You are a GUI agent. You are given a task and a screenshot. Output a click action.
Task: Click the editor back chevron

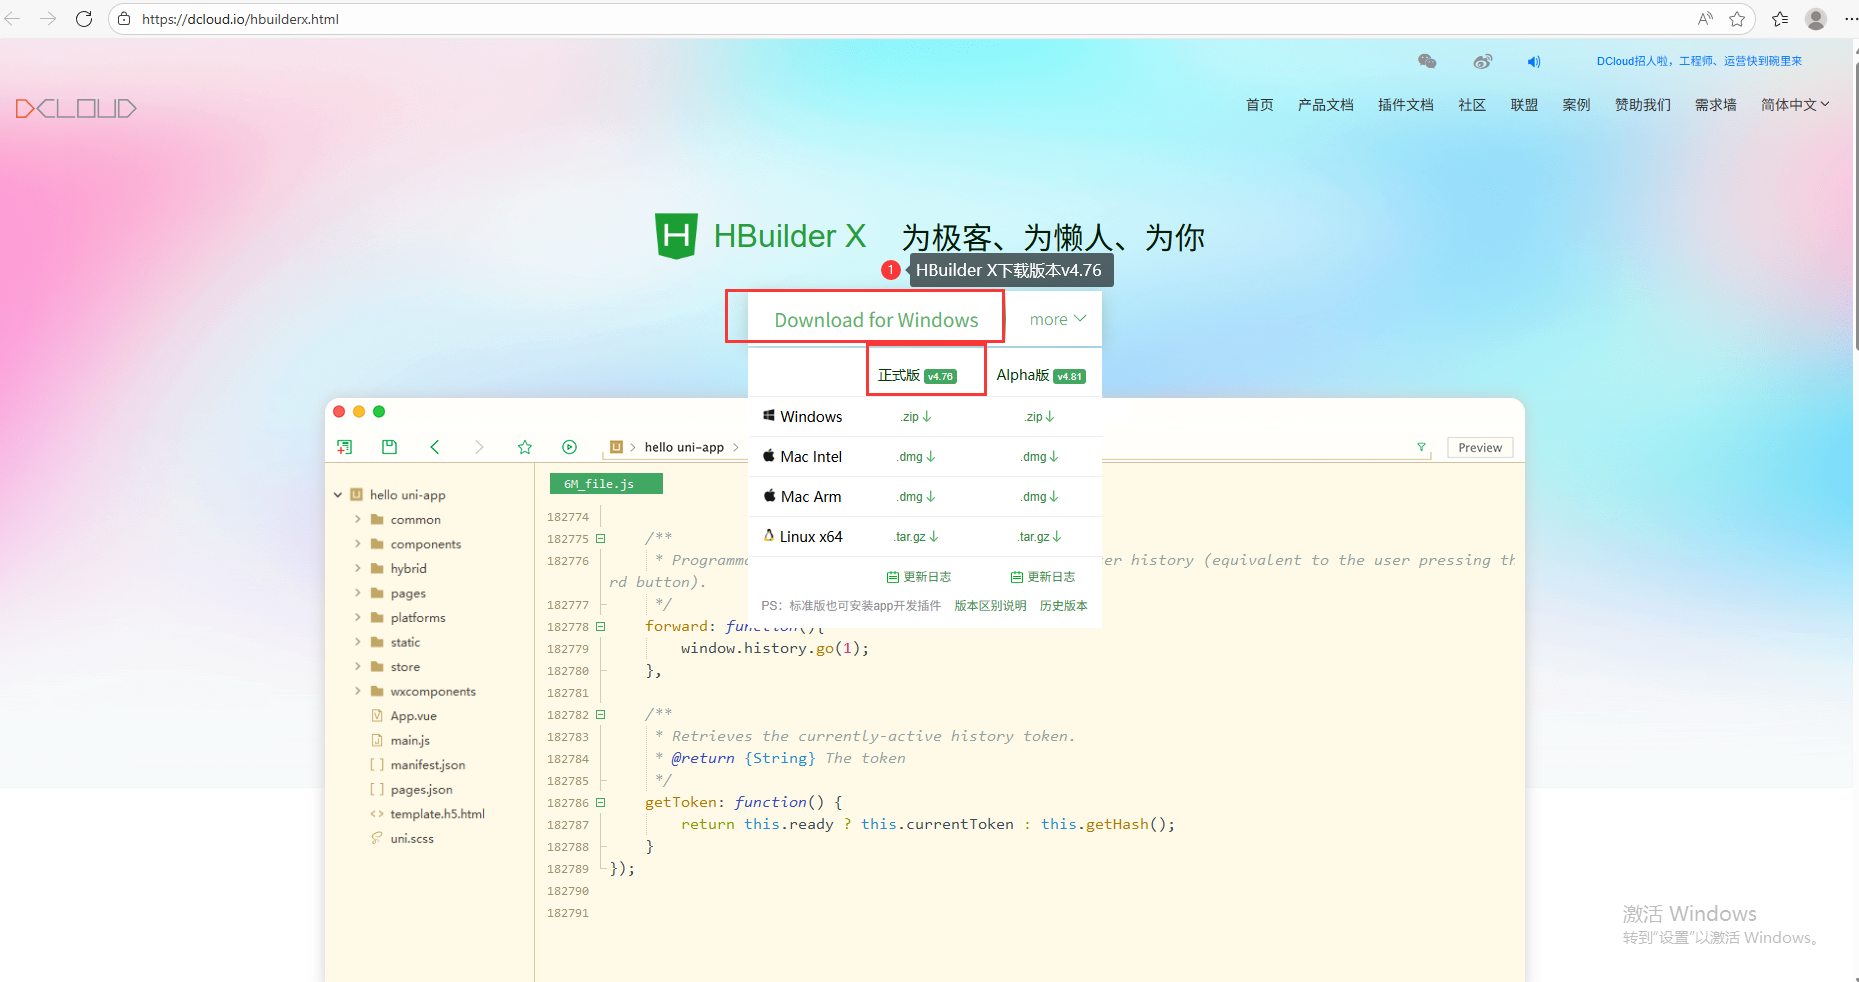[x=435, y=447]
